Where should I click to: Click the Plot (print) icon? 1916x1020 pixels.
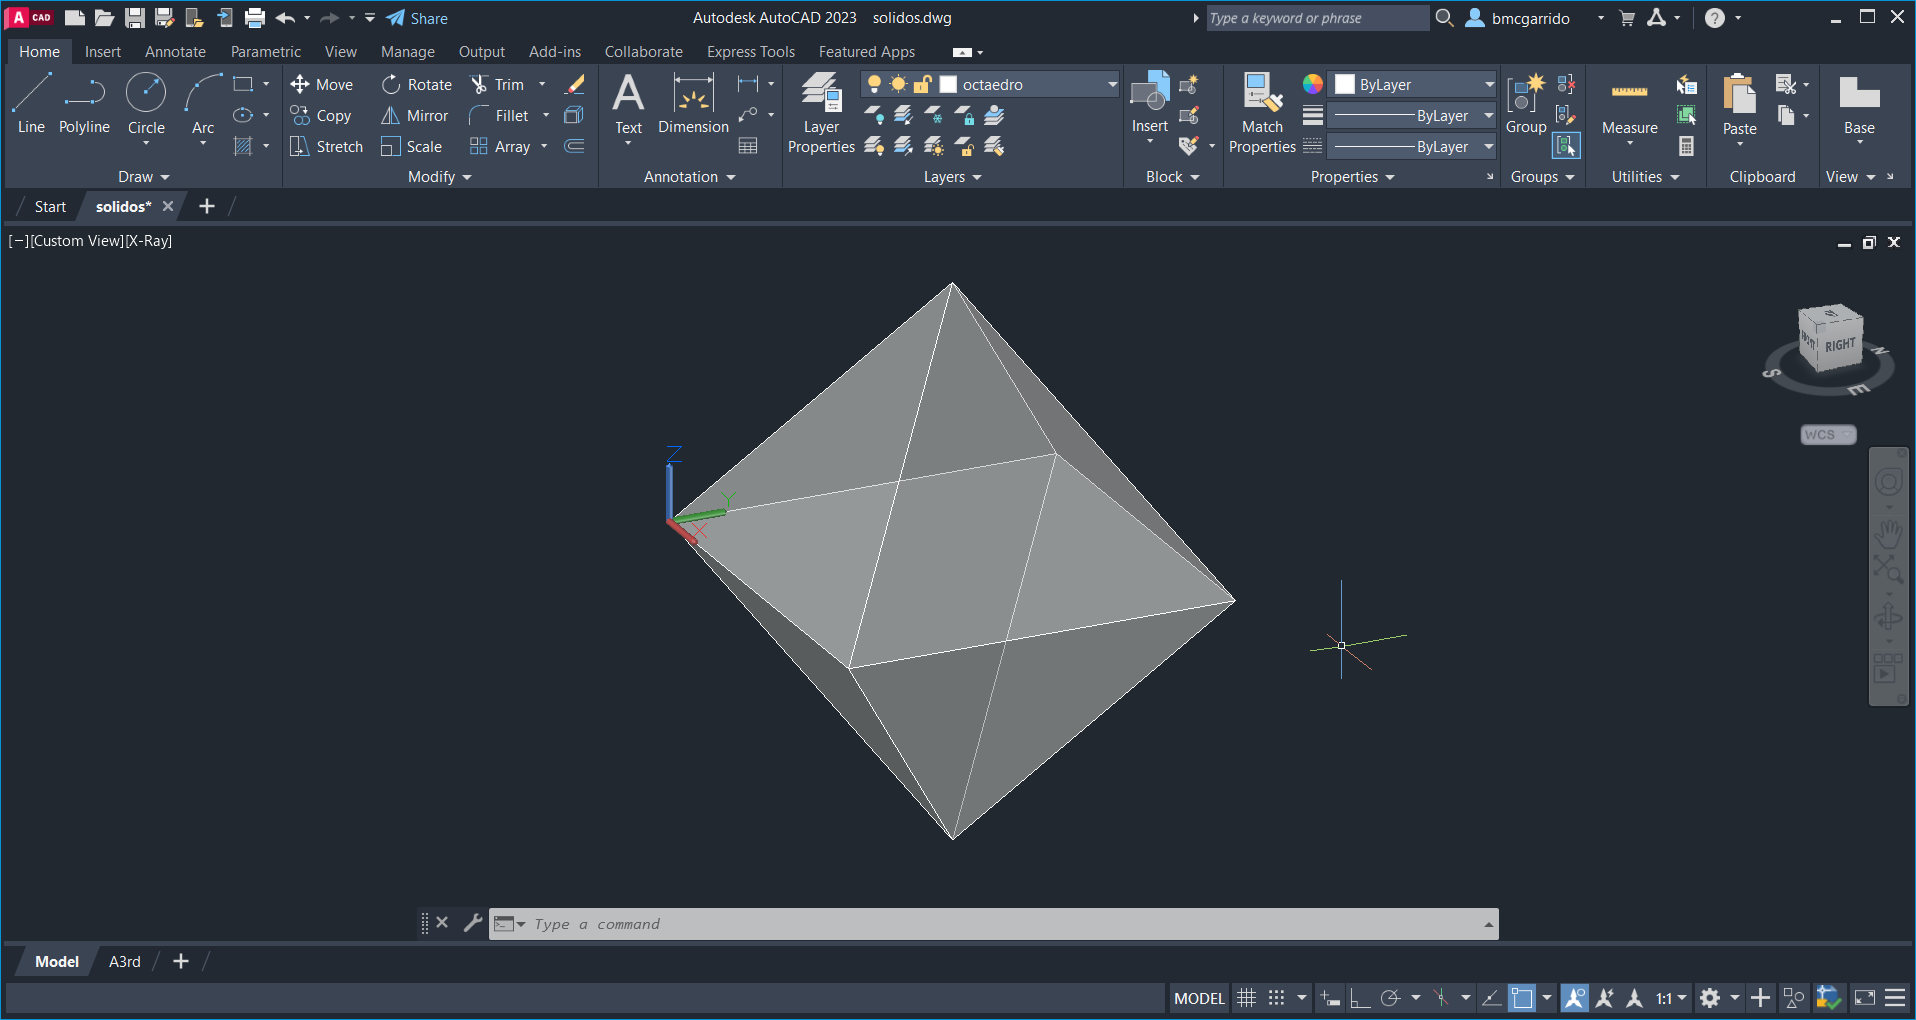click(255, 18)
